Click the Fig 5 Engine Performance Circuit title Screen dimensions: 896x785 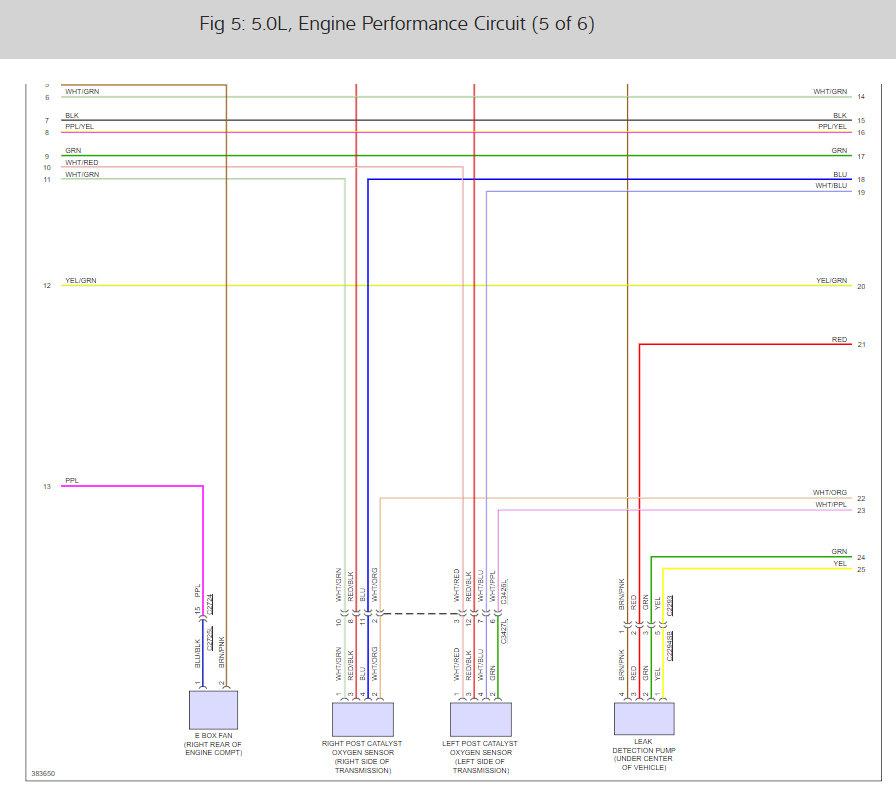click(397, 24)
